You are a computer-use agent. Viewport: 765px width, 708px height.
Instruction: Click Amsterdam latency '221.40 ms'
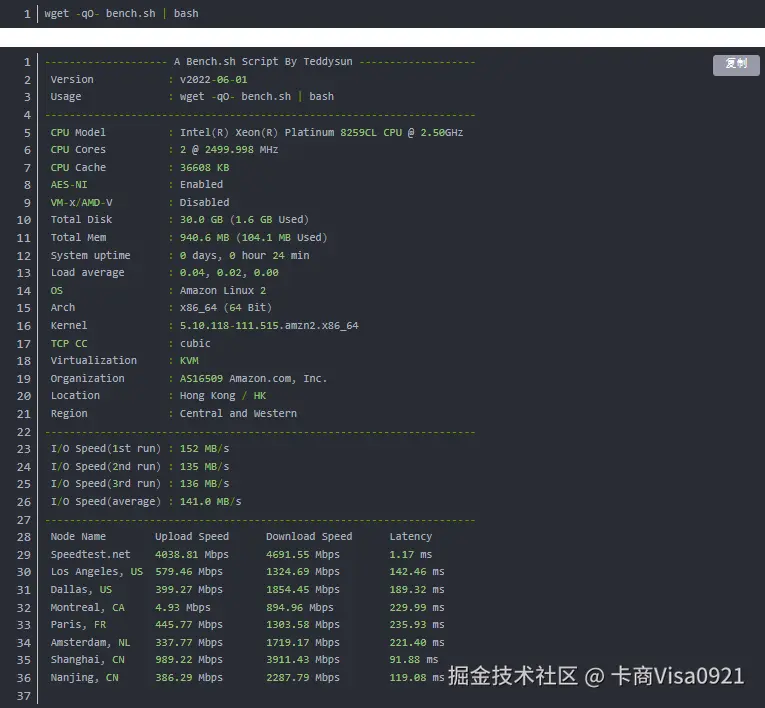point(417,643)
